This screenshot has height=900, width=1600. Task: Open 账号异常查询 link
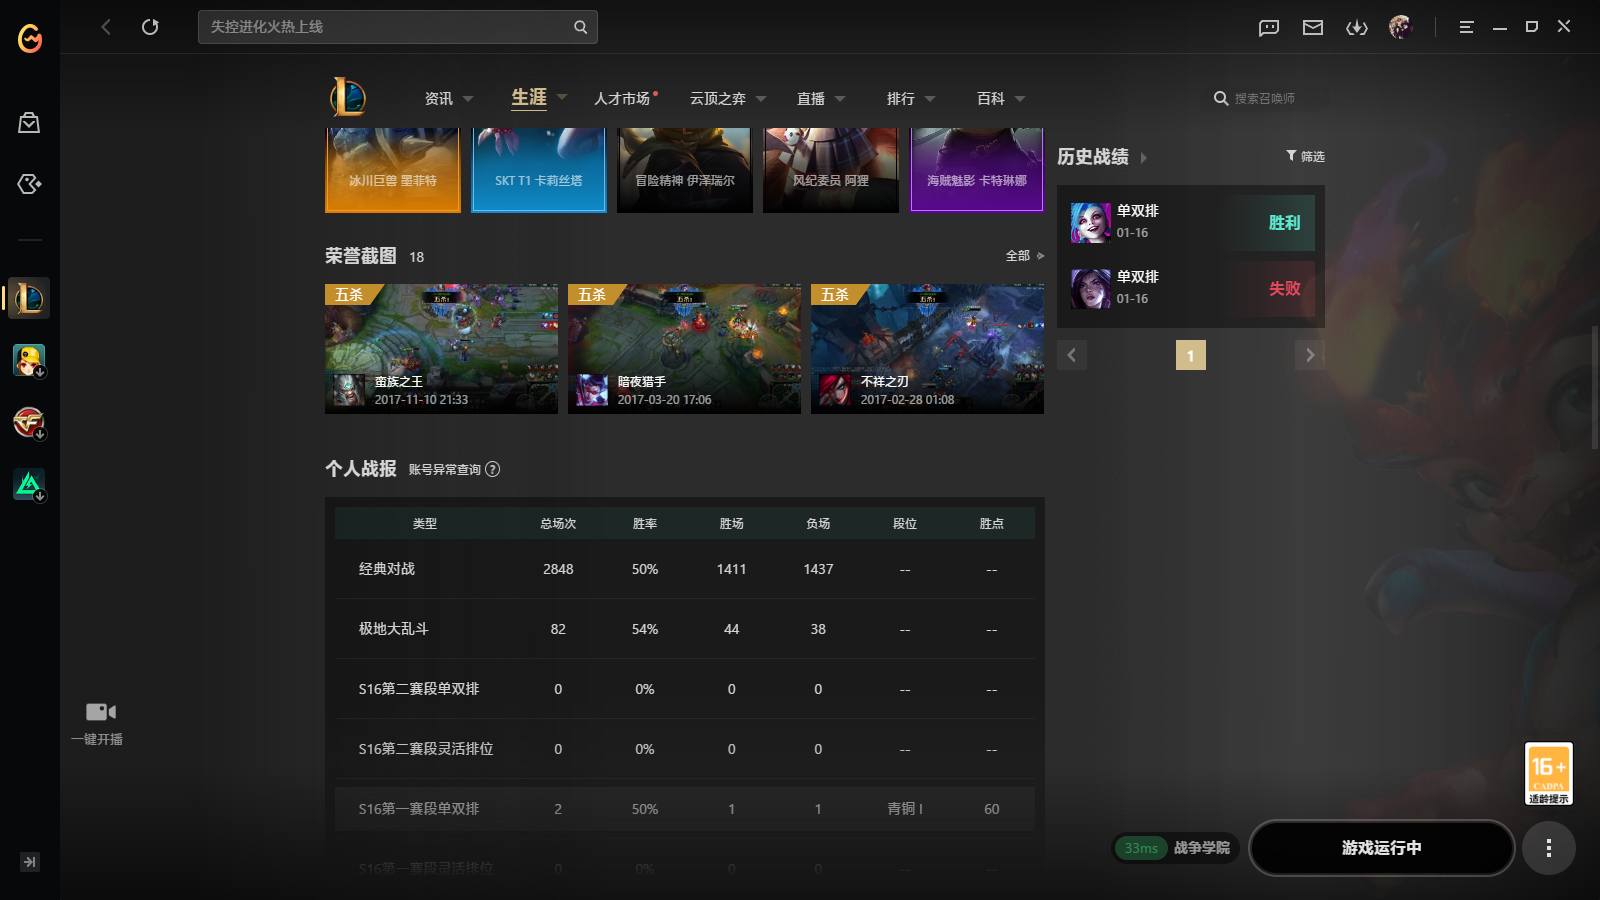(x=445, y=469)
